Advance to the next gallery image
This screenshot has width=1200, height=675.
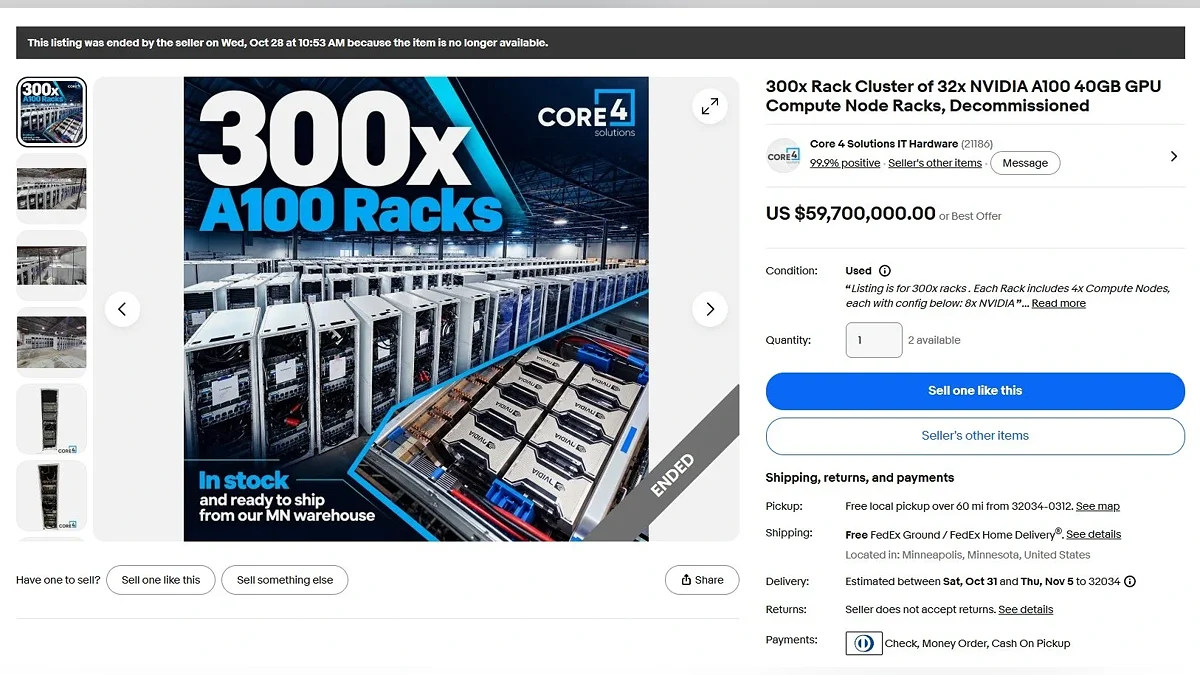point(710,309)
